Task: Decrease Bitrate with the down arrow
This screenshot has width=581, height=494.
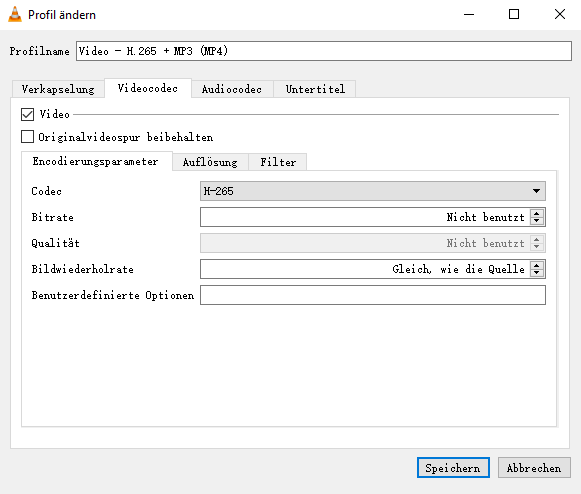Action: click(x=537, y=221)
